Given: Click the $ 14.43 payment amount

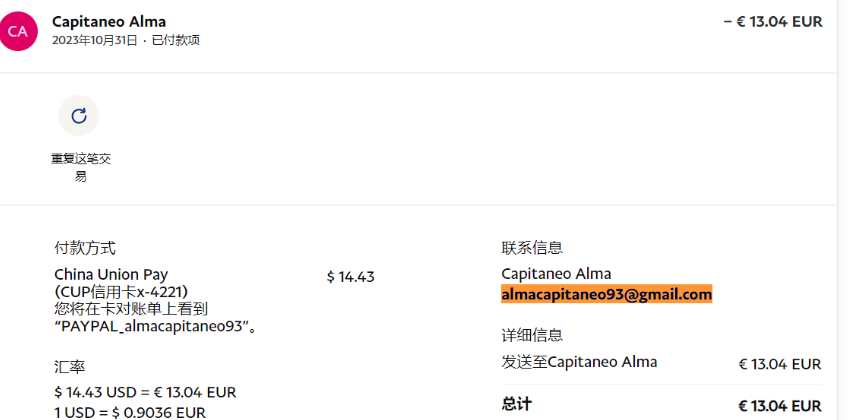Looking at the screenshot, I should pos(350,276).
